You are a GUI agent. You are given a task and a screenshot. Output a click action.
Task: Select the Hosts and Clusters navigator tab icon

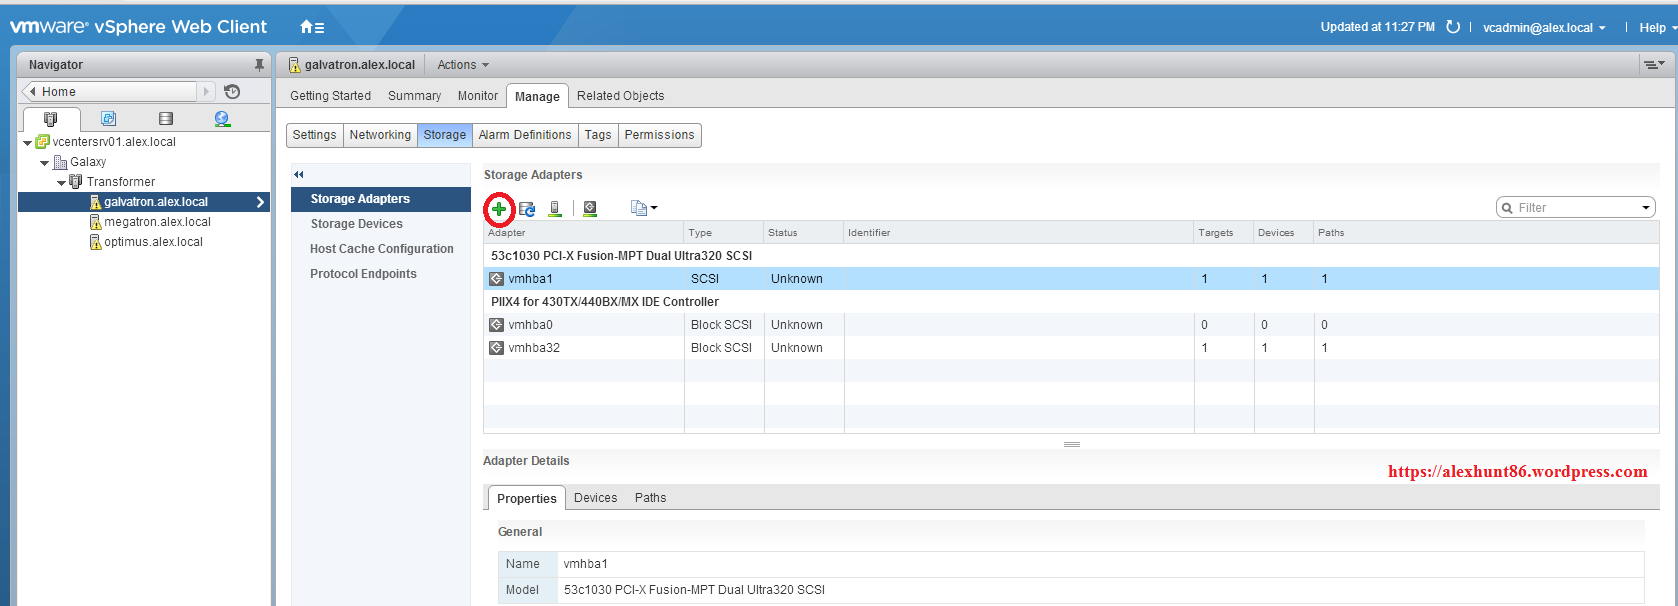point(51,119)
